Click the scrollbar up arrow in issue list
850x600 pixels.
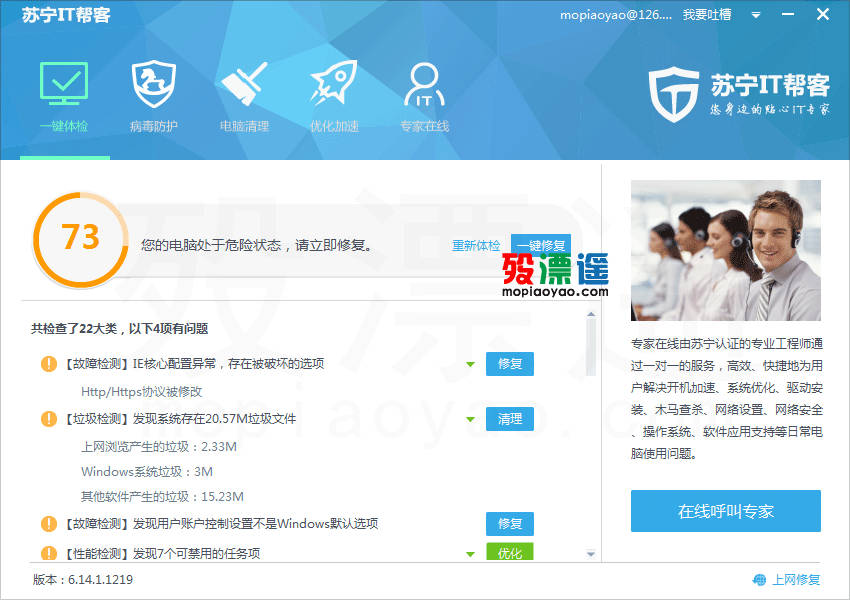pyautogui.click(x=591, y=314)
